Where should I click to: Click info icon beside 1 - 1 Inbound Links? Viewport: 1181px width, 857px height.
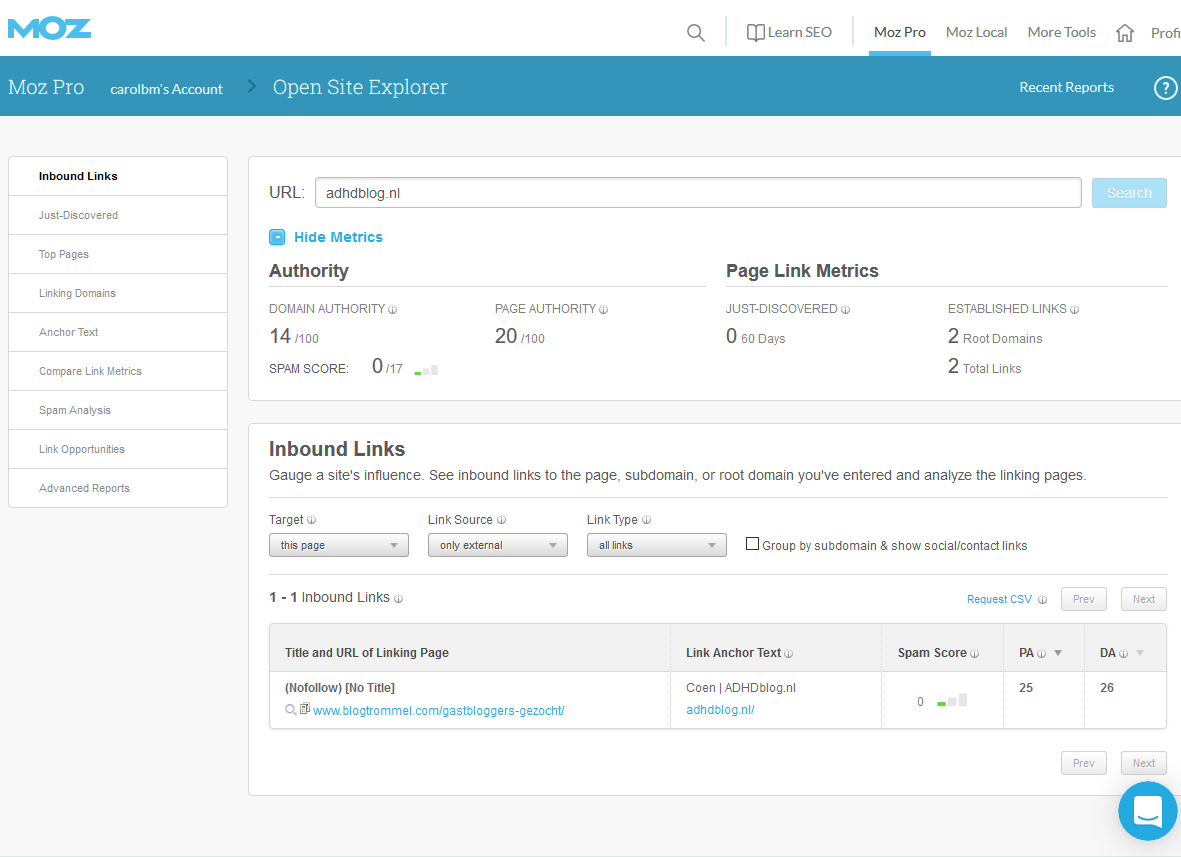[x=398, y=599]
